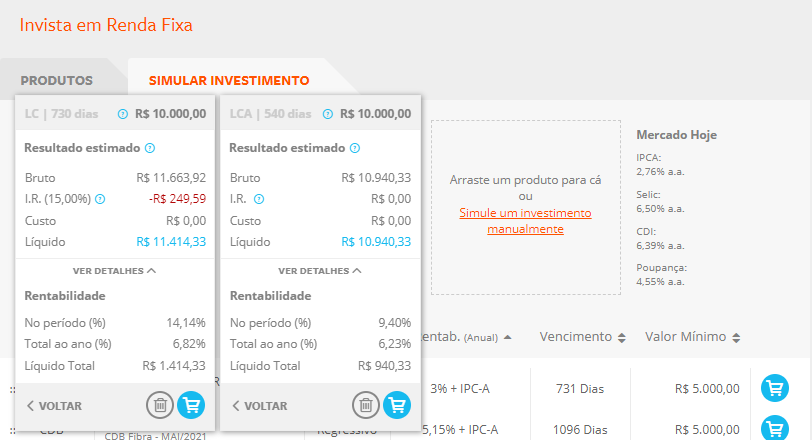Click the trash icon in the LCA card
Screen dimensions: 812x440
click(365, 405)
